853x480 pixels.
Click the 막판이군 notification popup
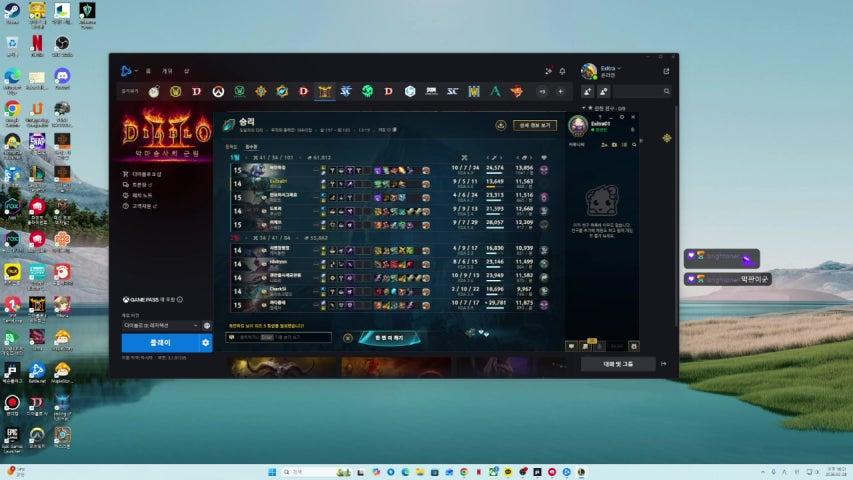pyautogui.click(x=727, y=279)
